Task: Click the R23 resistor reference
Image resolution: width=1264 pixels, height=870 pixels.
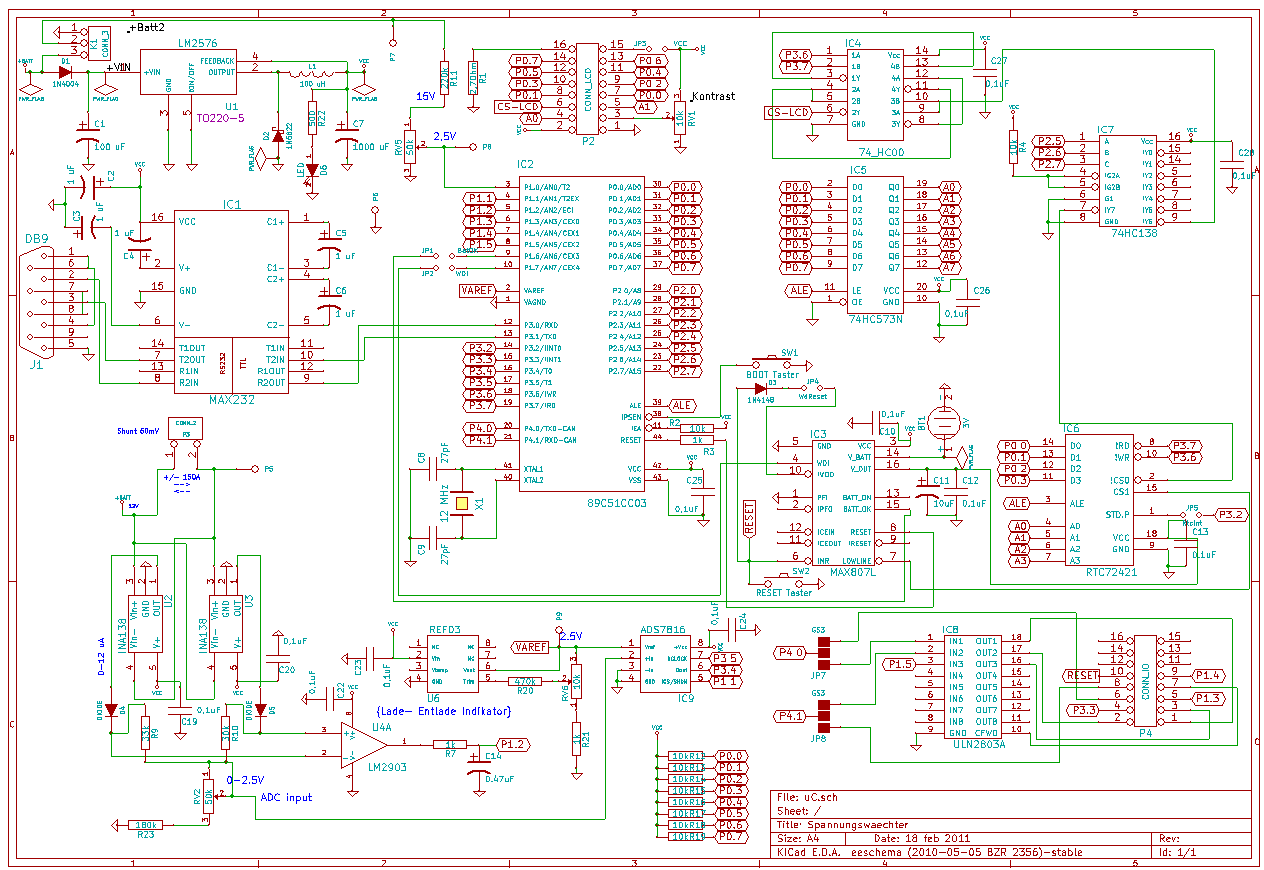Action: [146, 833]
